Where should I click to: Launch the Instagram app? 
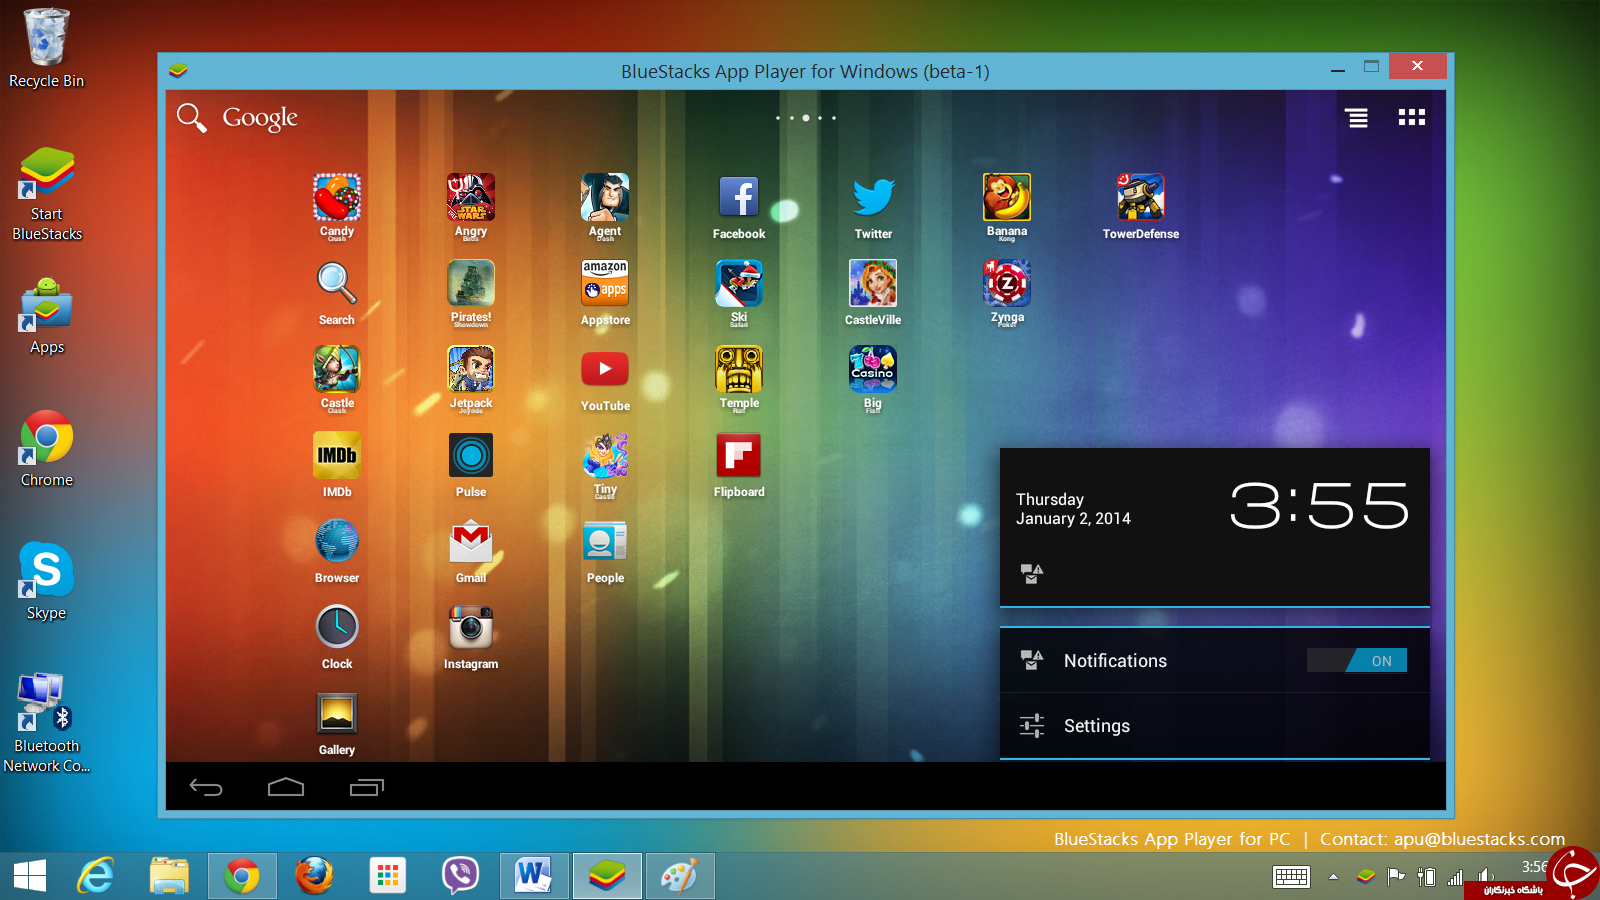[x=471, y=628]
